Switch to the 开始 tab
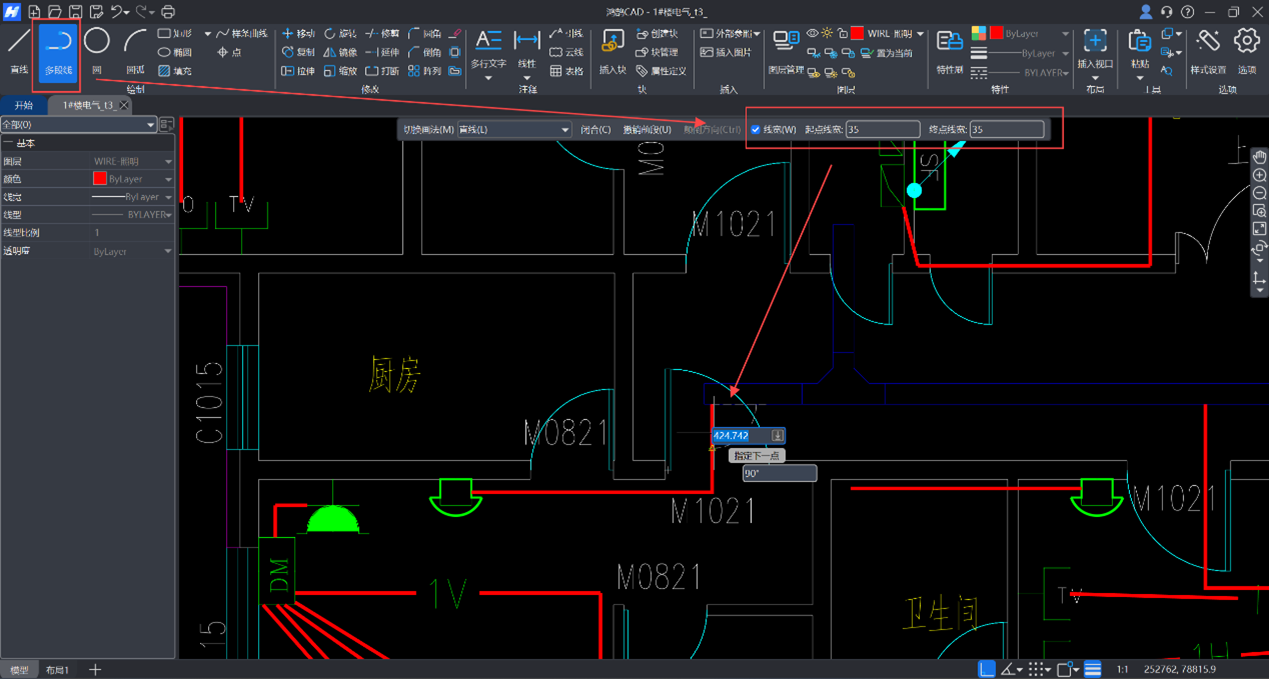Viewport: 1269px width, 679px height. pos(23,105)
